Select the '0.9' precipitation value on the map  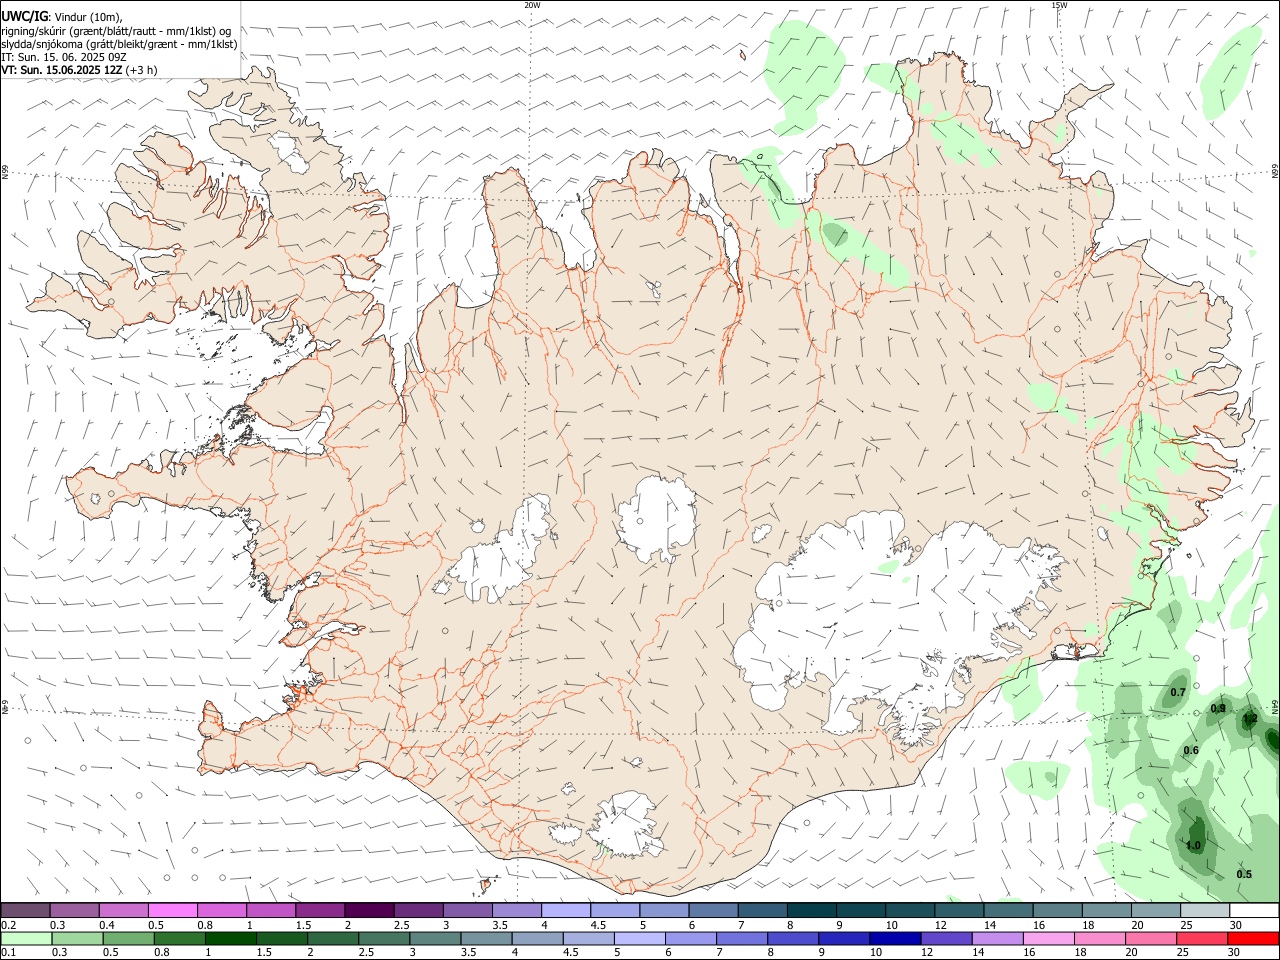tap(1218, 708)
